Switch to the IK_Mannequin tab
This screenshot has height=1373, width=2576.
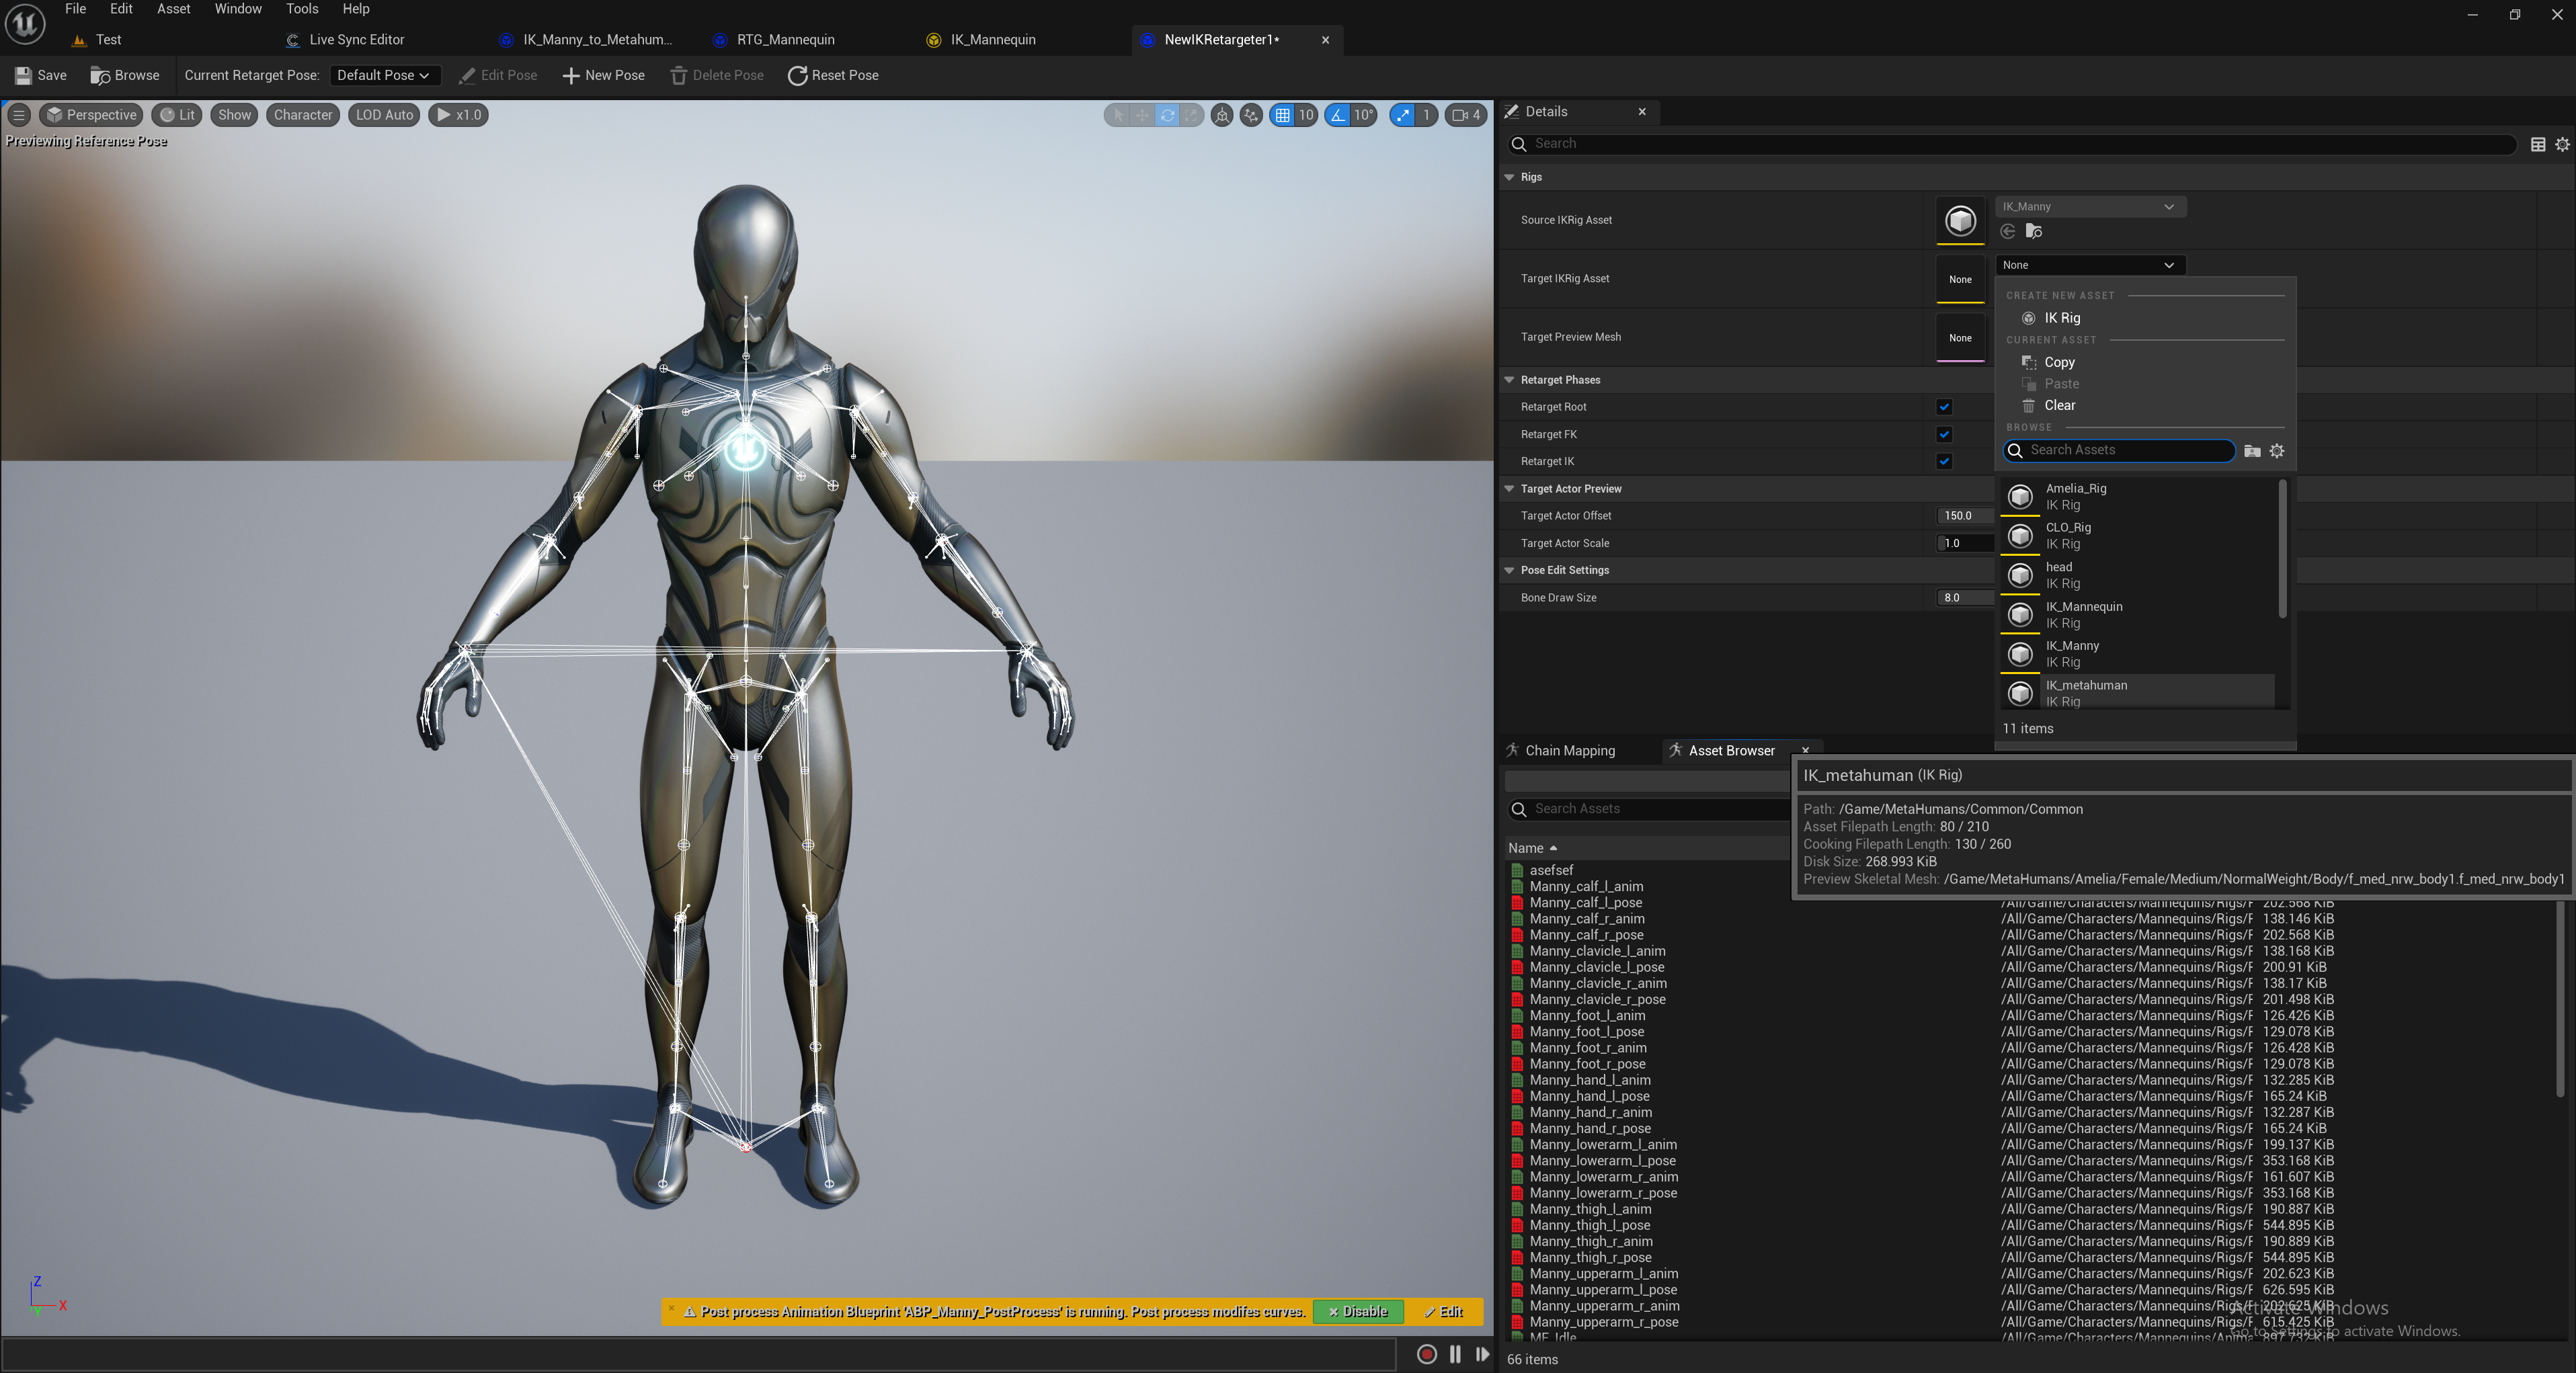pyautogui.click(x=992, y=40)
